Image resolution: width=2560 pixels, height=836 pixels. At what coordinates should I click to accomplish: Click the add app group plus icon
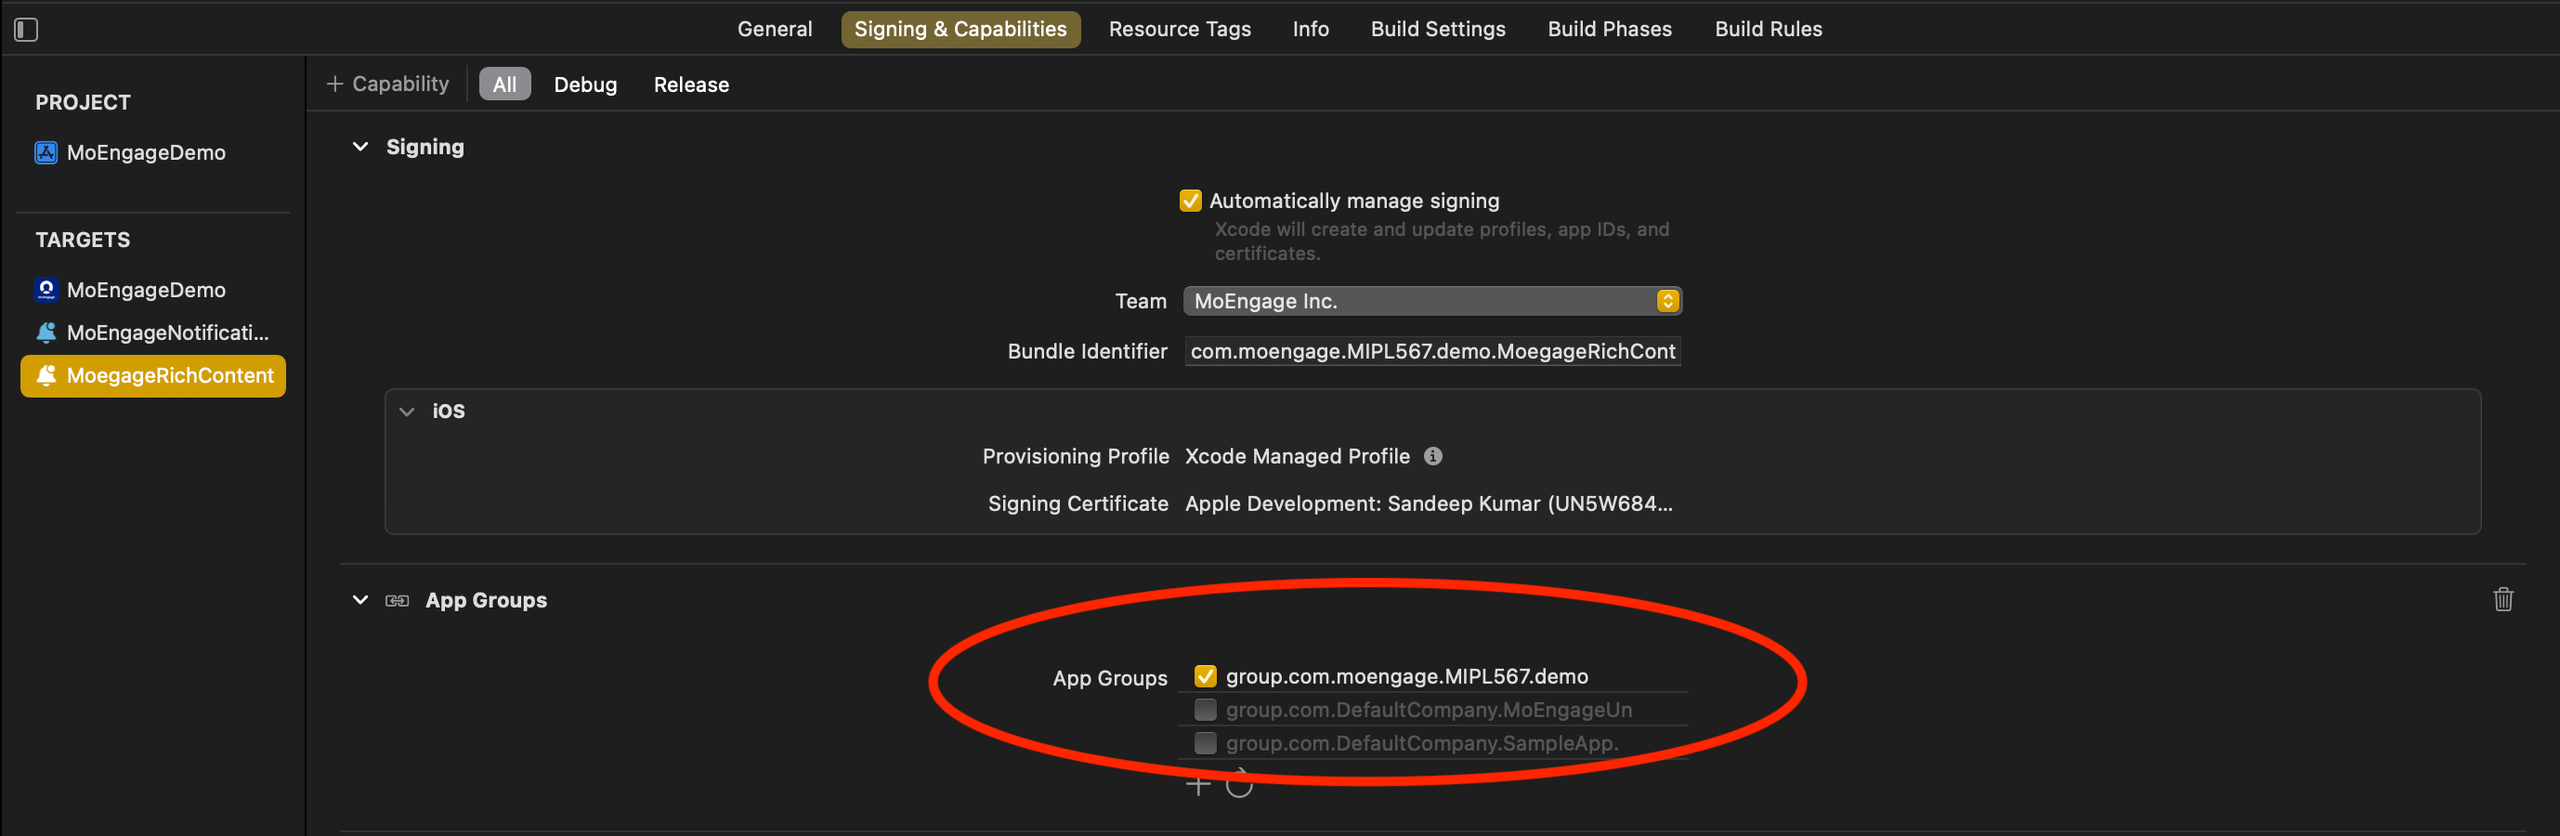pyautogui.click(x=1198, y=785)
